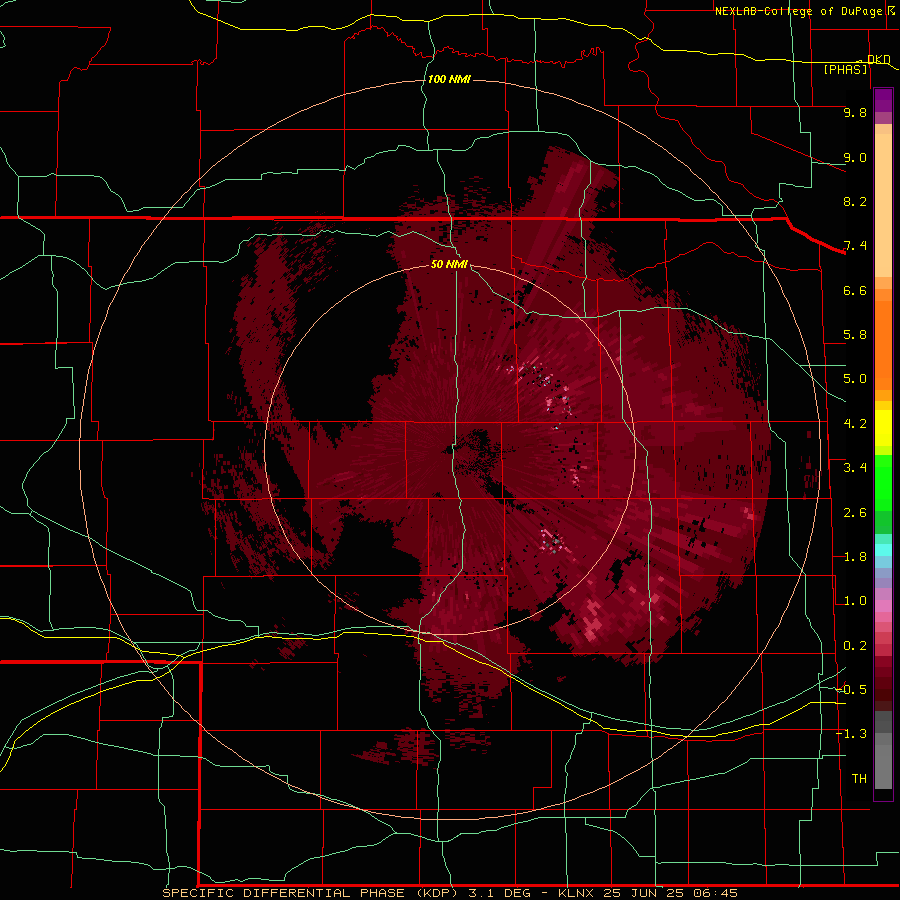900x900 pixels.
Task: Select the light peach color bar segment
Action: 883,205
